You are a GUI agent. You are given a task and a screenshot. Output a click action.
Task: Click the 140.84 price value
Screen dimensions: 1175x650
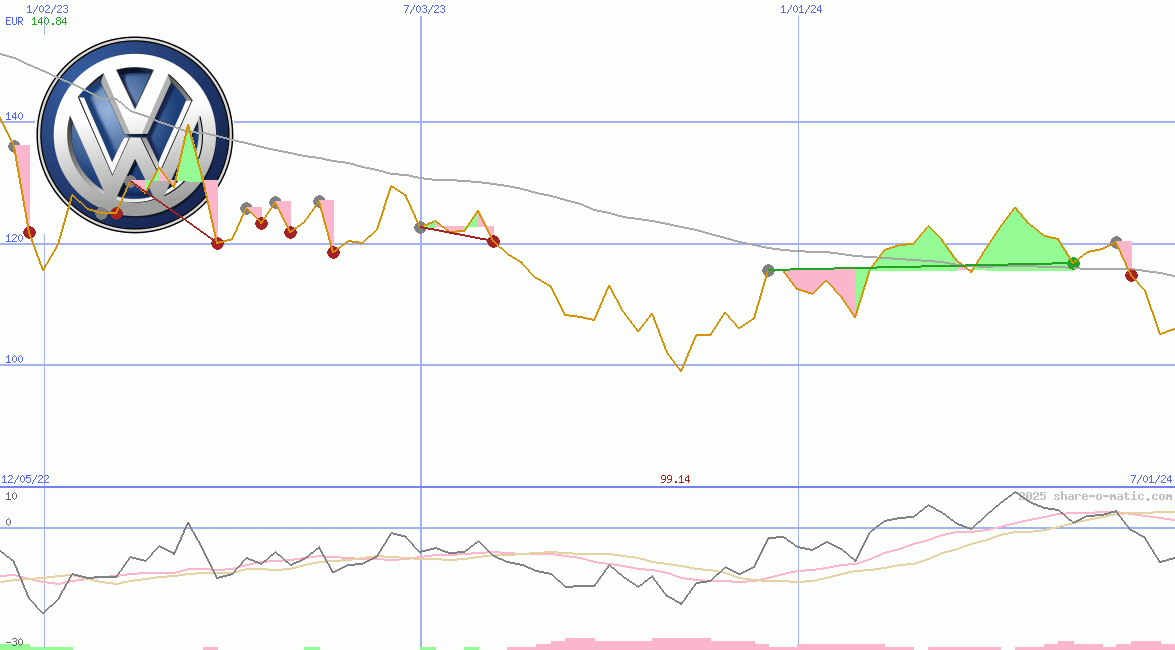tap(49, 21)
